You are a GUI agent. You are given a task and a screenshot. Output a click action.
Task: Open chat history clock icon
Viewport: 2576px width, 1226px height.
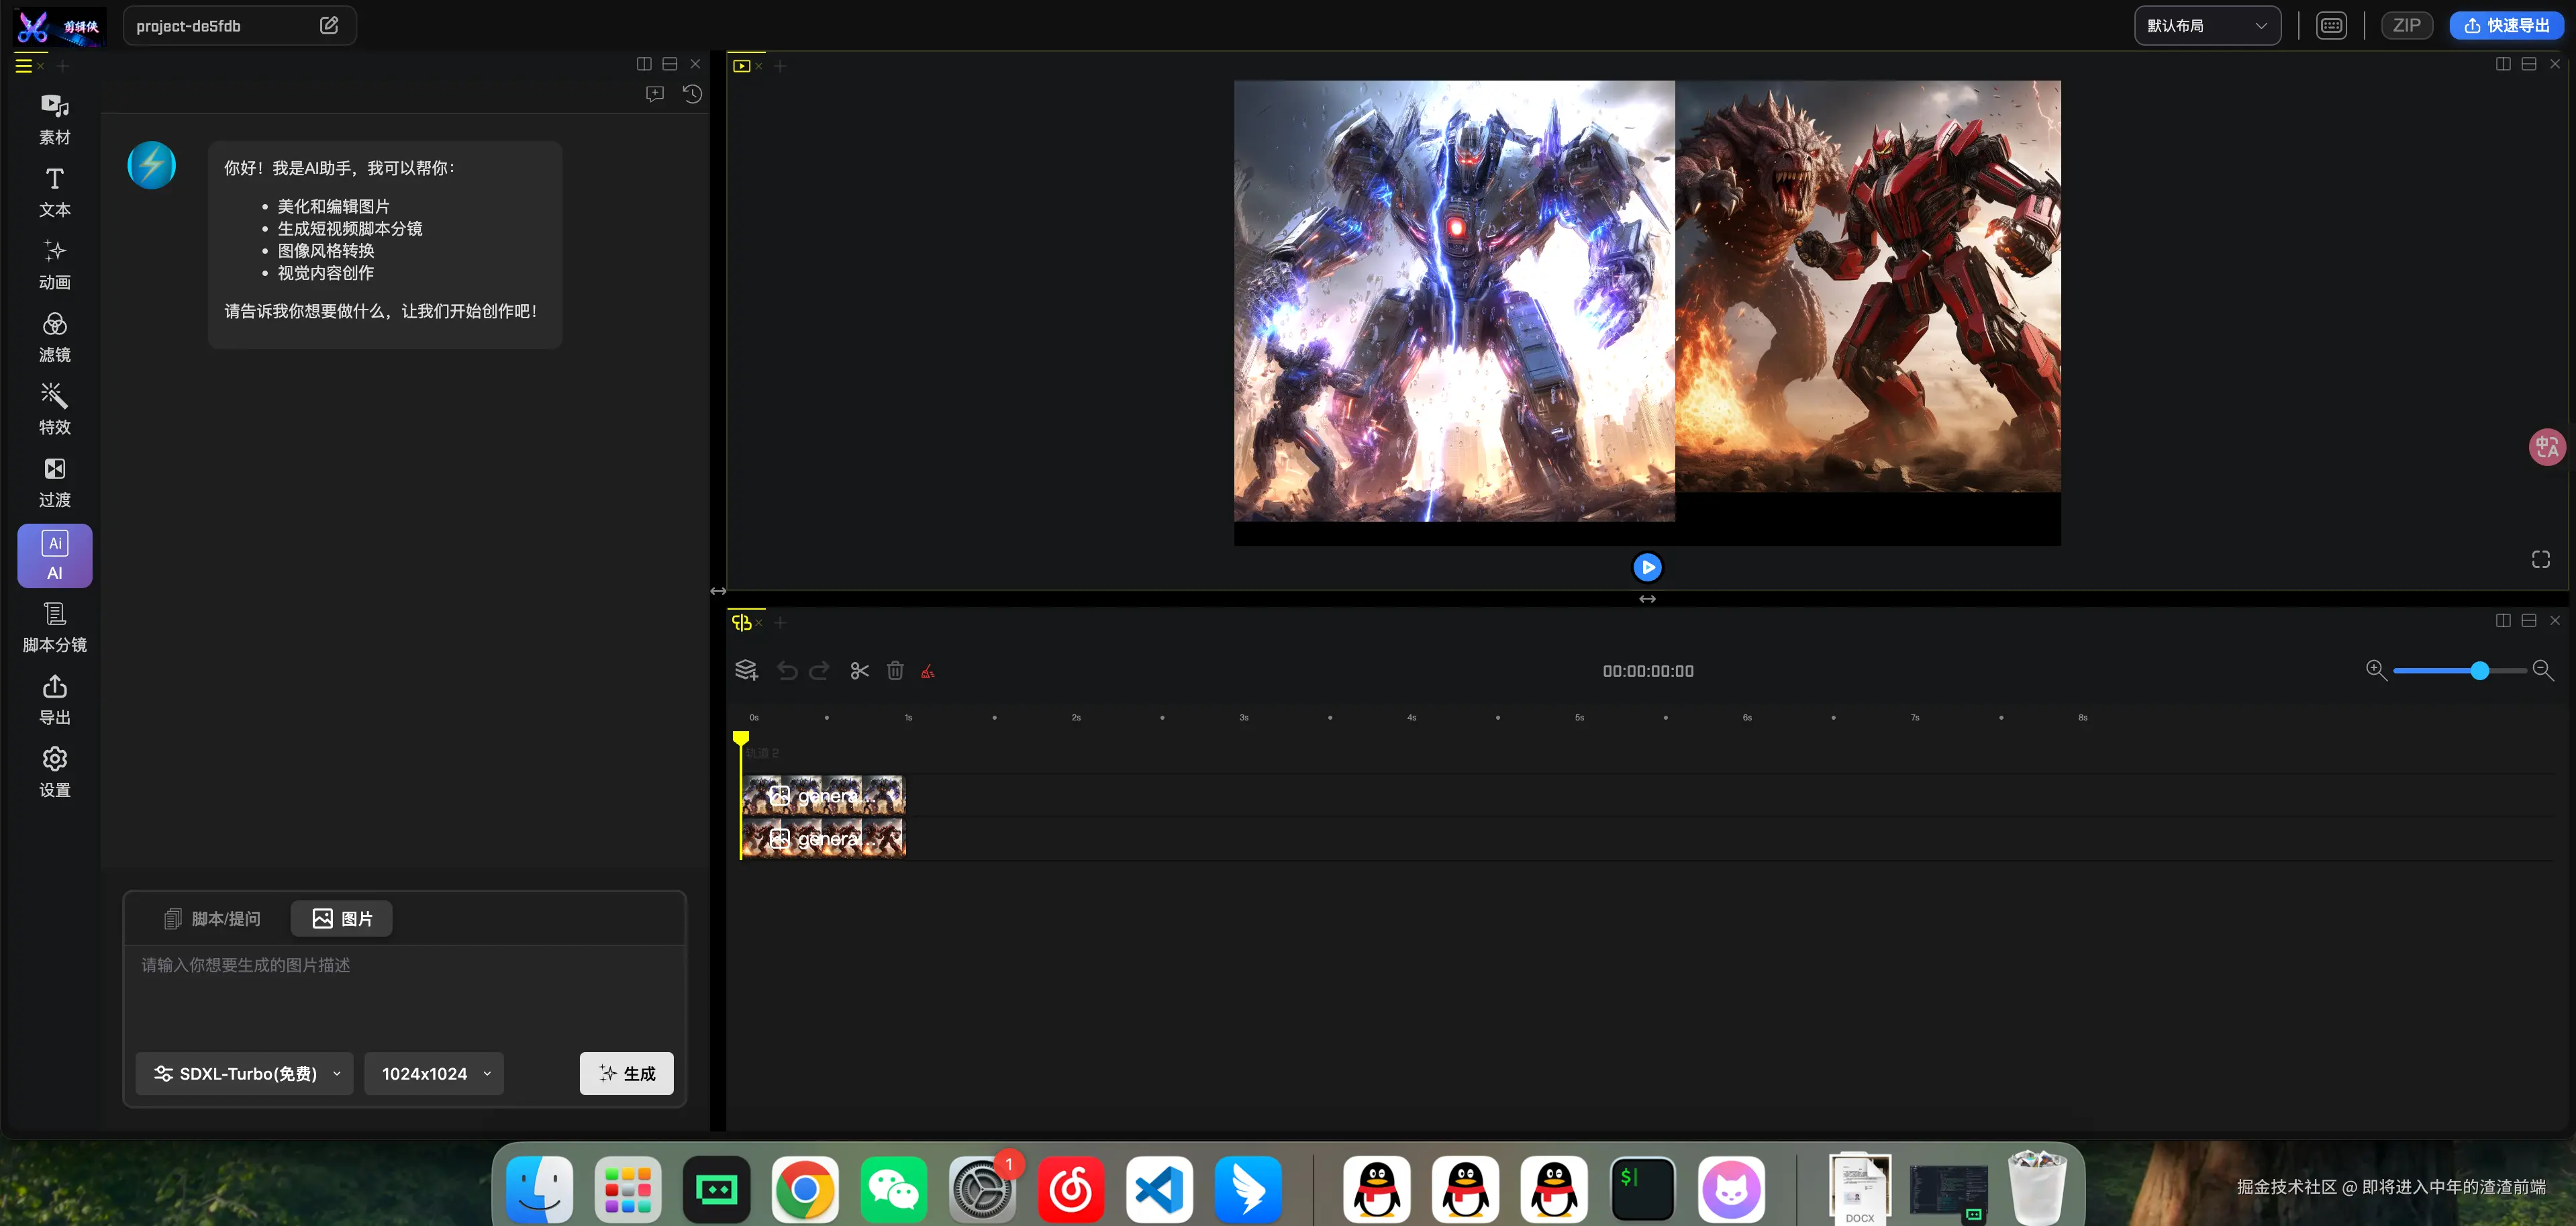pos(692,94)
